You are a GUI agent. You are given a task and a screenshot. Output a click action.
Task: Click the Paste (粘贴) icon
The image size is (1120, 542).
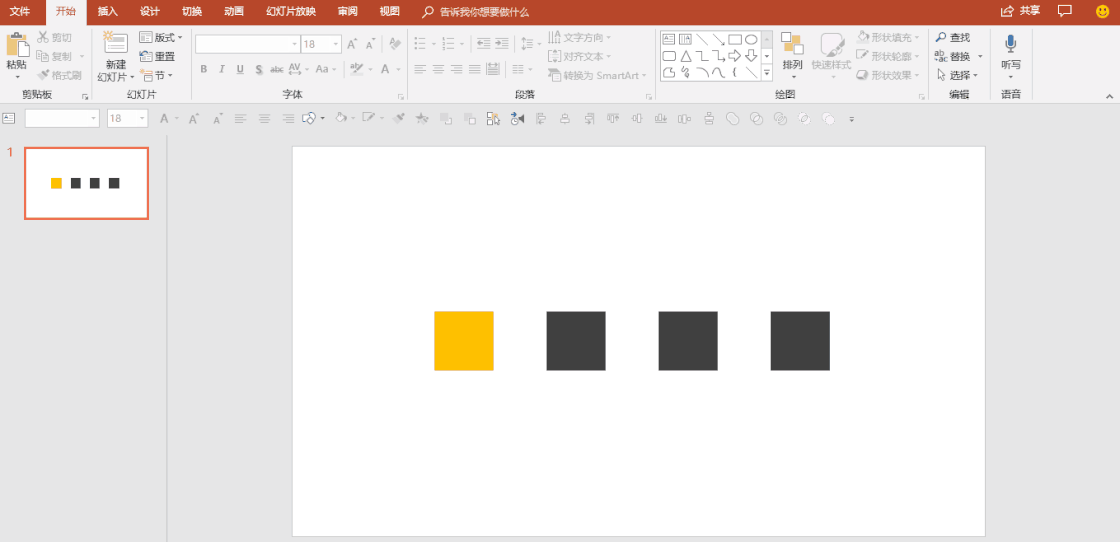click(x=17, y=45)
